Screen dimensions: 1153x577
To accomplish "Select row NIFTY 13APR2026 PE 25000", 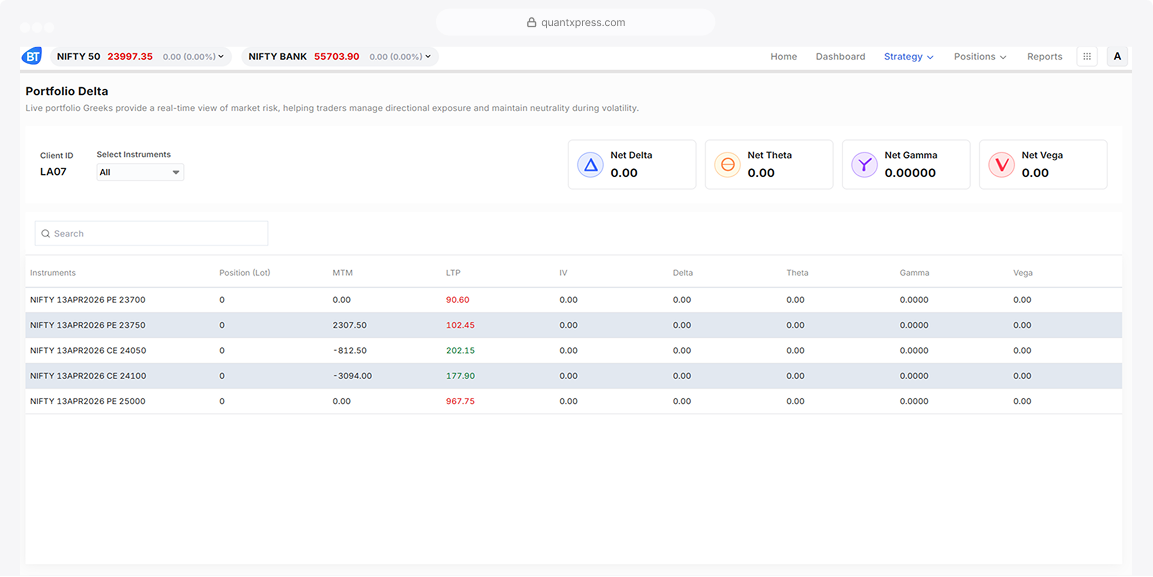I will click(574, 401).
